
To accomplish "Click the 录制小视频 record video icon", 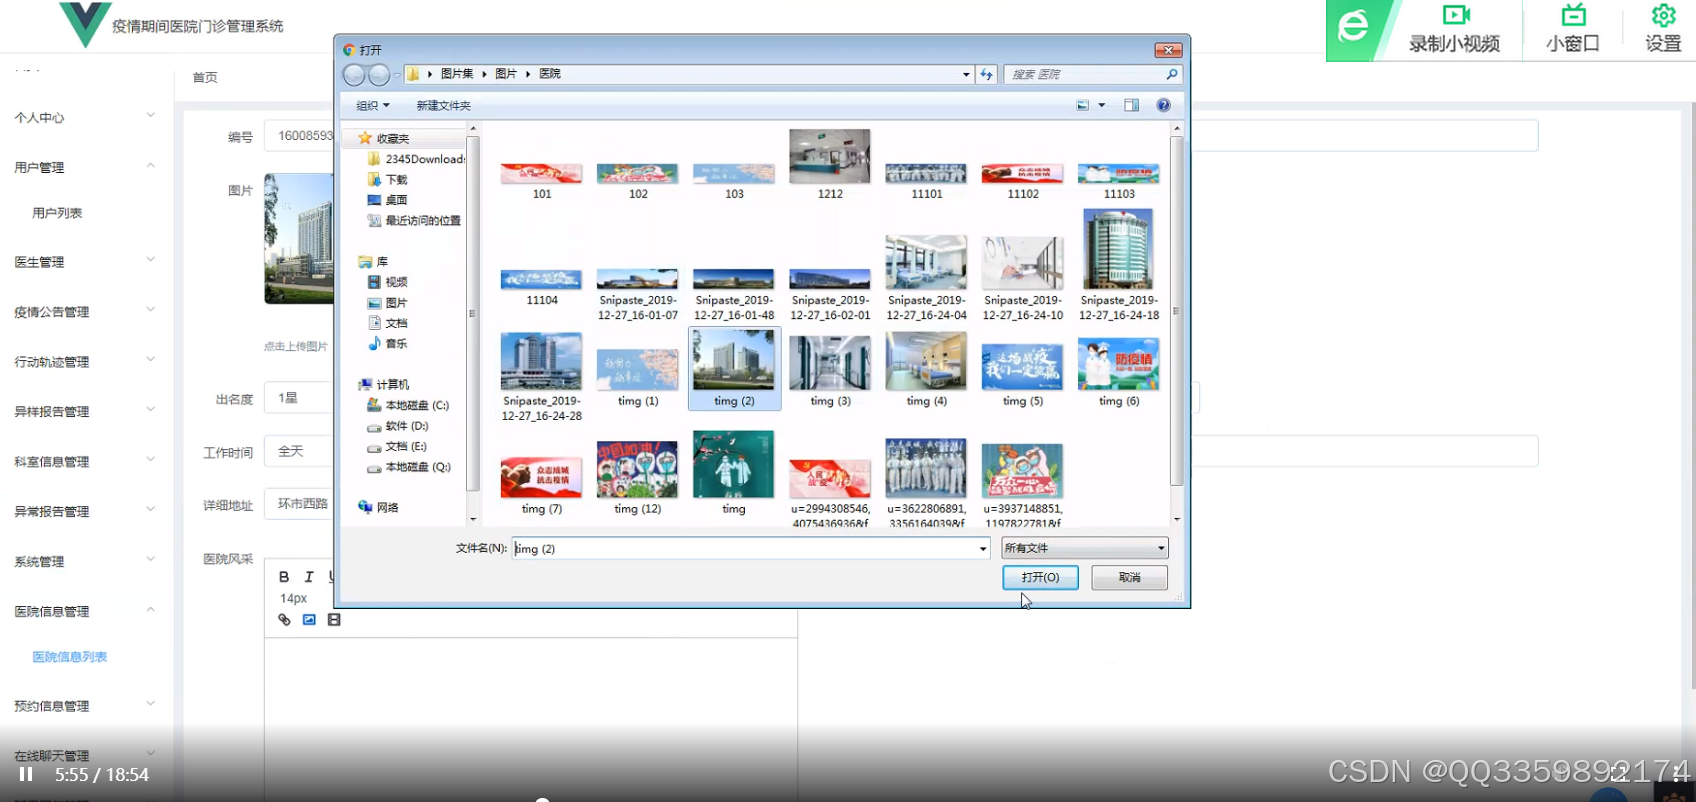I will [1455, 15].
